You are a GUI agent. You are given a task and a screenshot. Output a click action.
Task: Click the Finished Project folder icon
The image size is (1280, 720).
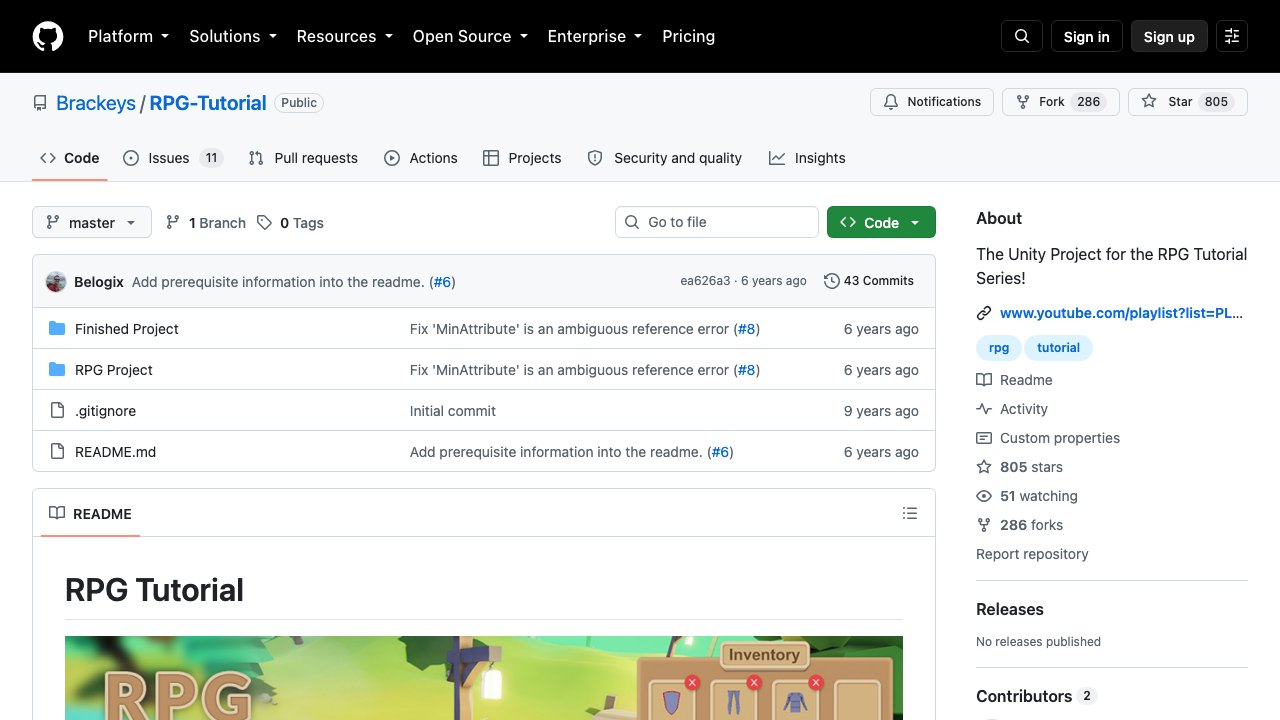pyautogui.click(x=57, y=329)
